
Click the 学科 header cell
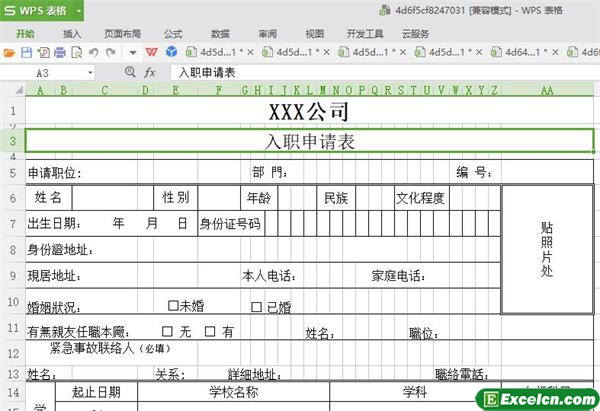click(x=415, y=392)
